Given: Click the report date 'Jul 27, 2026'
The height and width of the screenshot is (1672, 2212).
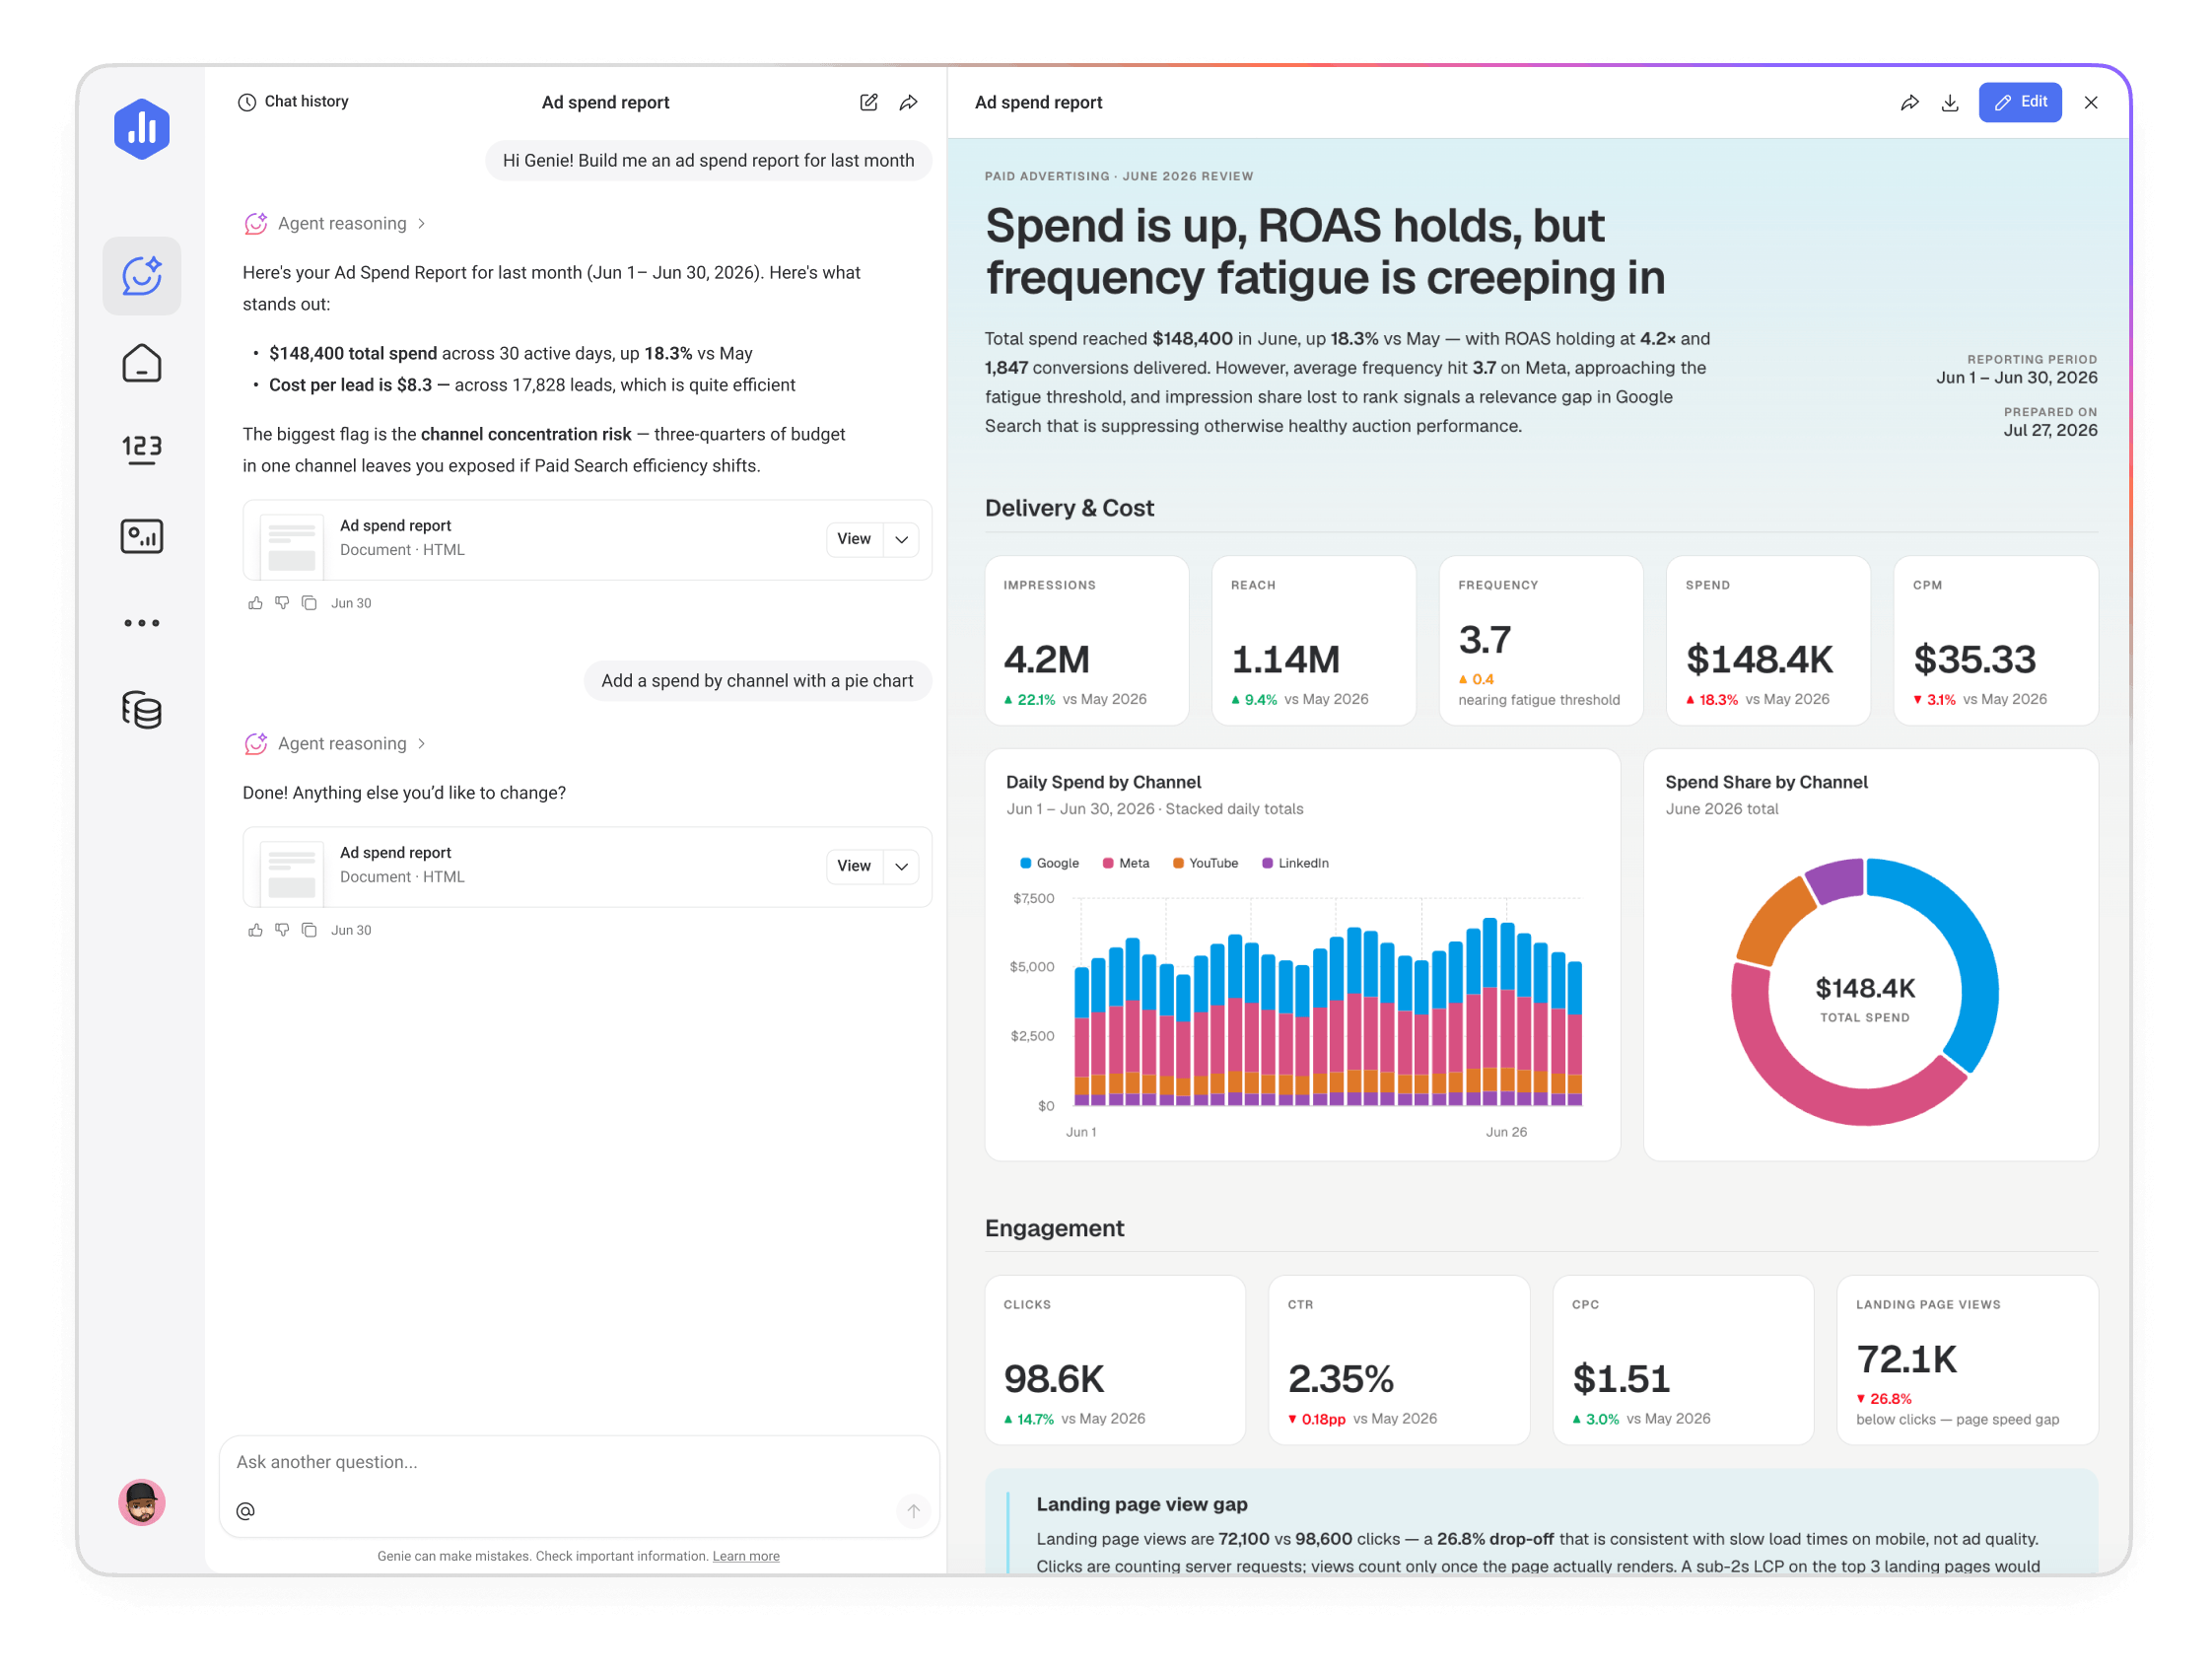Looking at the screenshot, I should [x=2050, y=430].
